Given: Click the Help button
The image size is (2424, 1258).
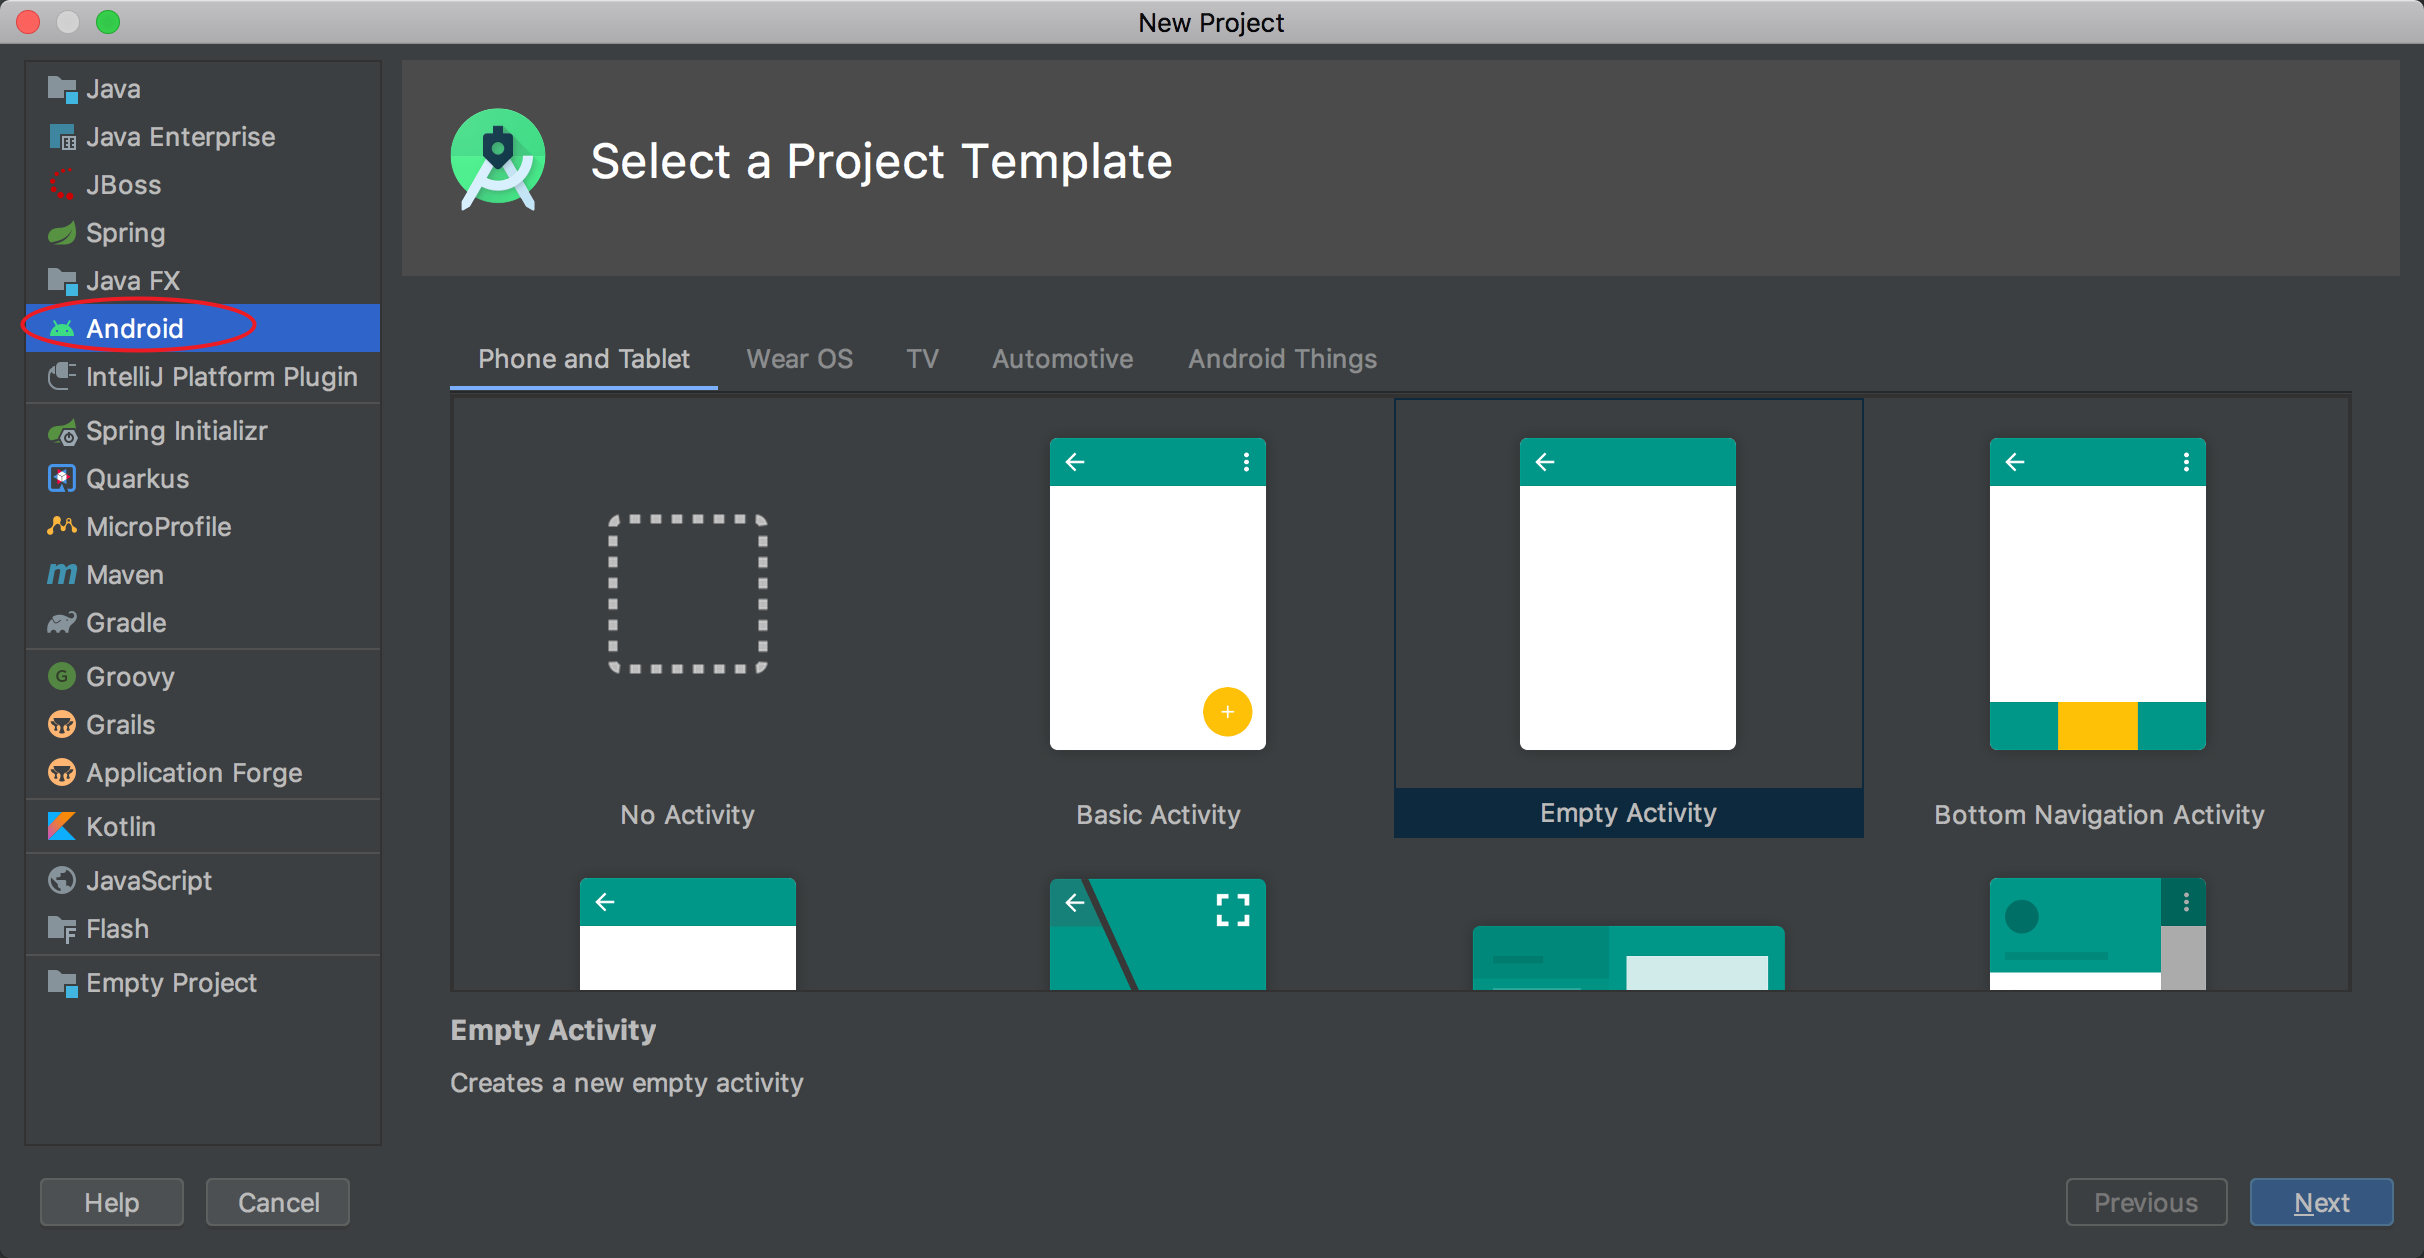Looking at the screenshot, I should pyautogui.click(x=112, y=1202).
